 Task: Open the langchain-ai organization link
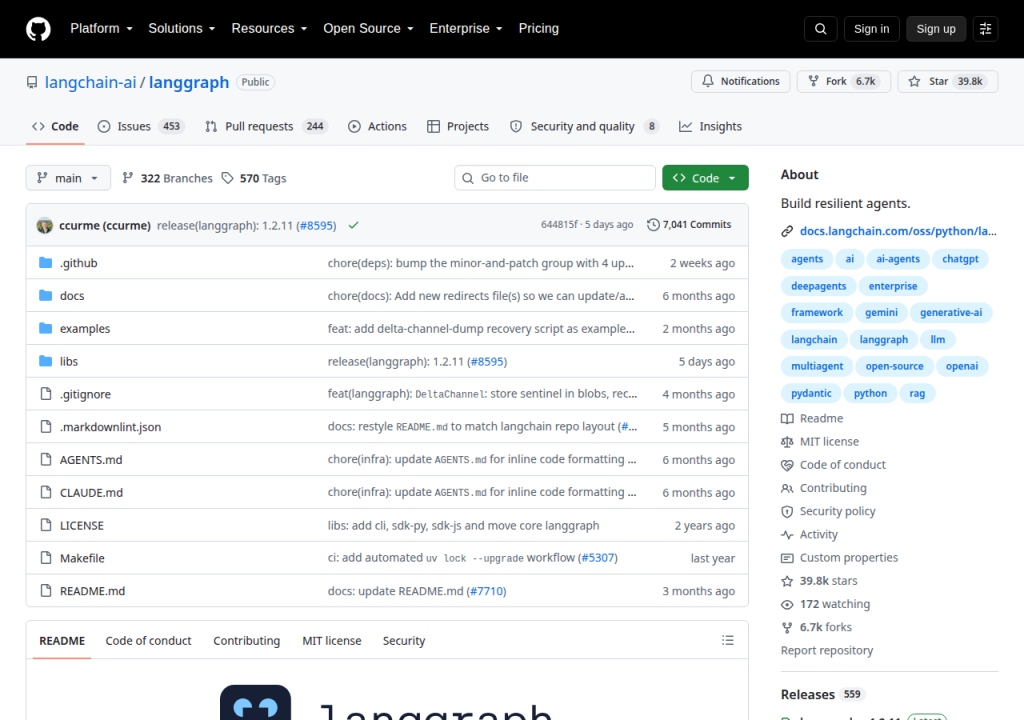[90, 82]
